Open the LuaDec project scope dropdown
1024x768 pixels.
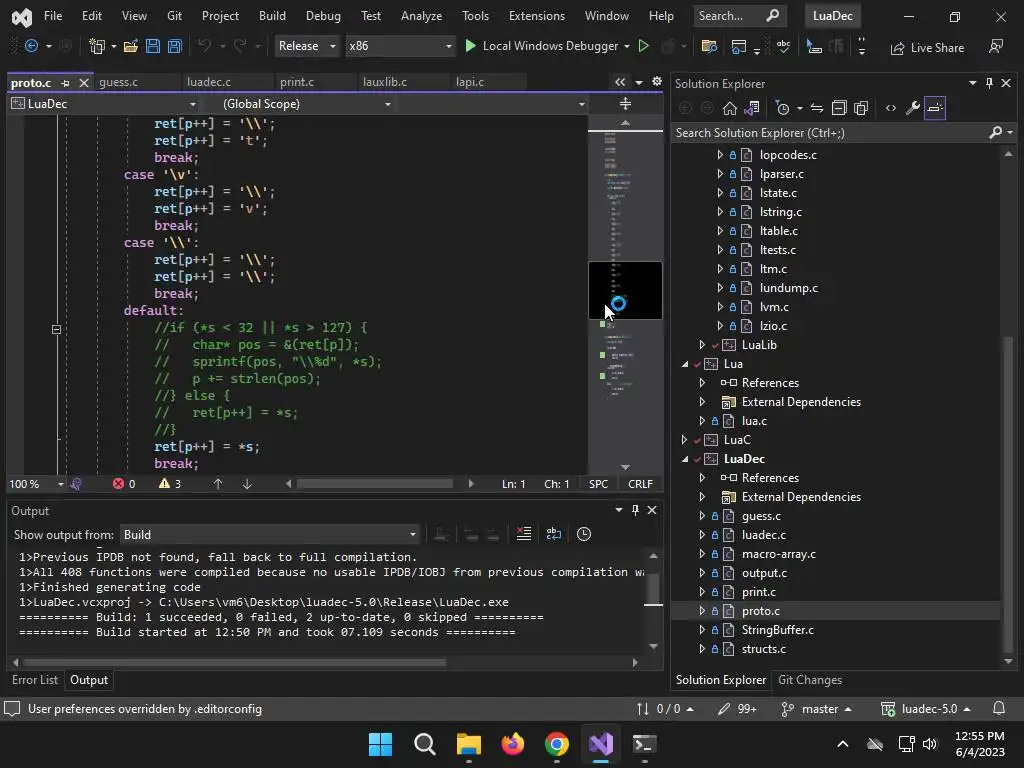(x=104, y=104)
